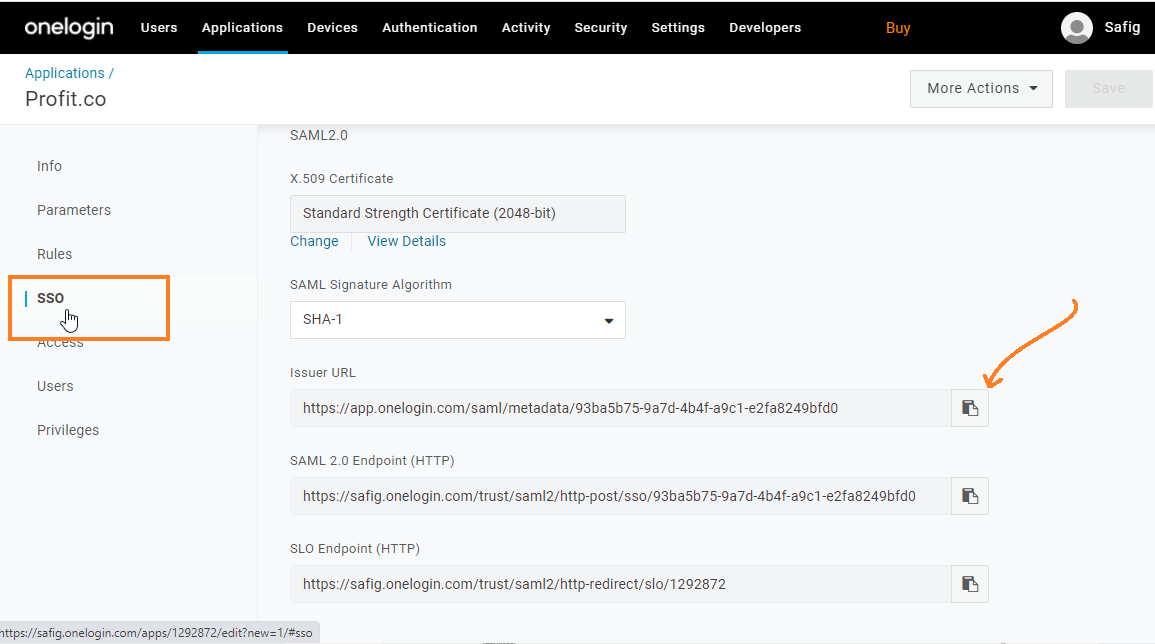Image resolution: width=1155 pixels, height=644 pixels.
Task: Open the Settings menu
Action: point(678,28)
